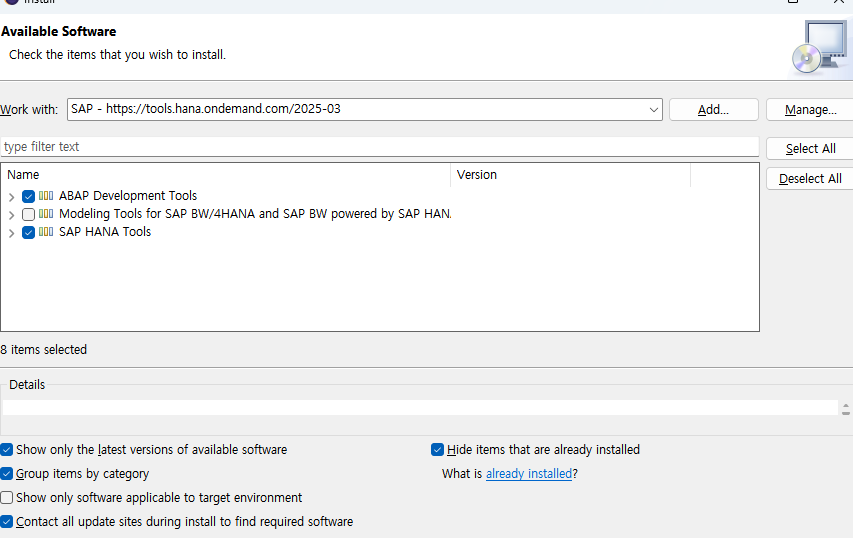Click the Manage... button

(x=810, y=110)
